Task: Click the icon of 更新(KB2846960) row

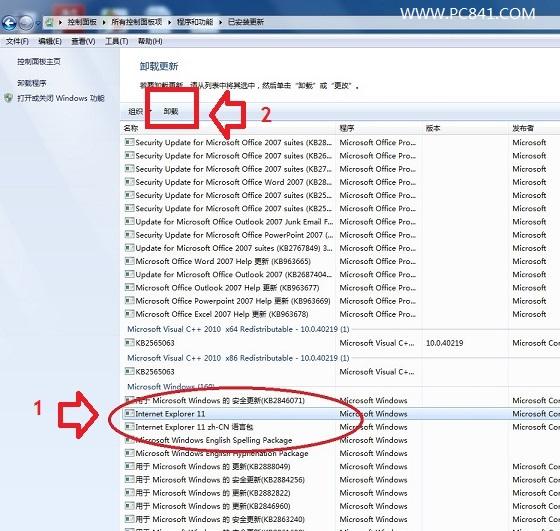Action: (x=129, y=506)
